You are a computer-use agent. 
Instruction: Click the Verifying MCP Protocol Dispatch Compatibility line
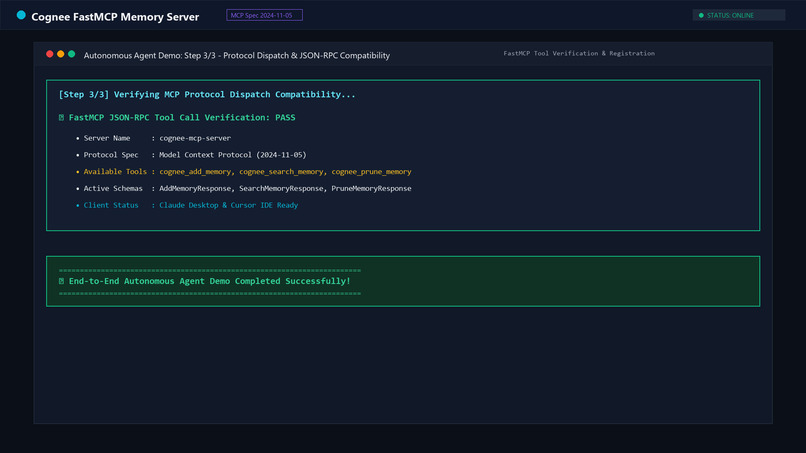[207, 95]
